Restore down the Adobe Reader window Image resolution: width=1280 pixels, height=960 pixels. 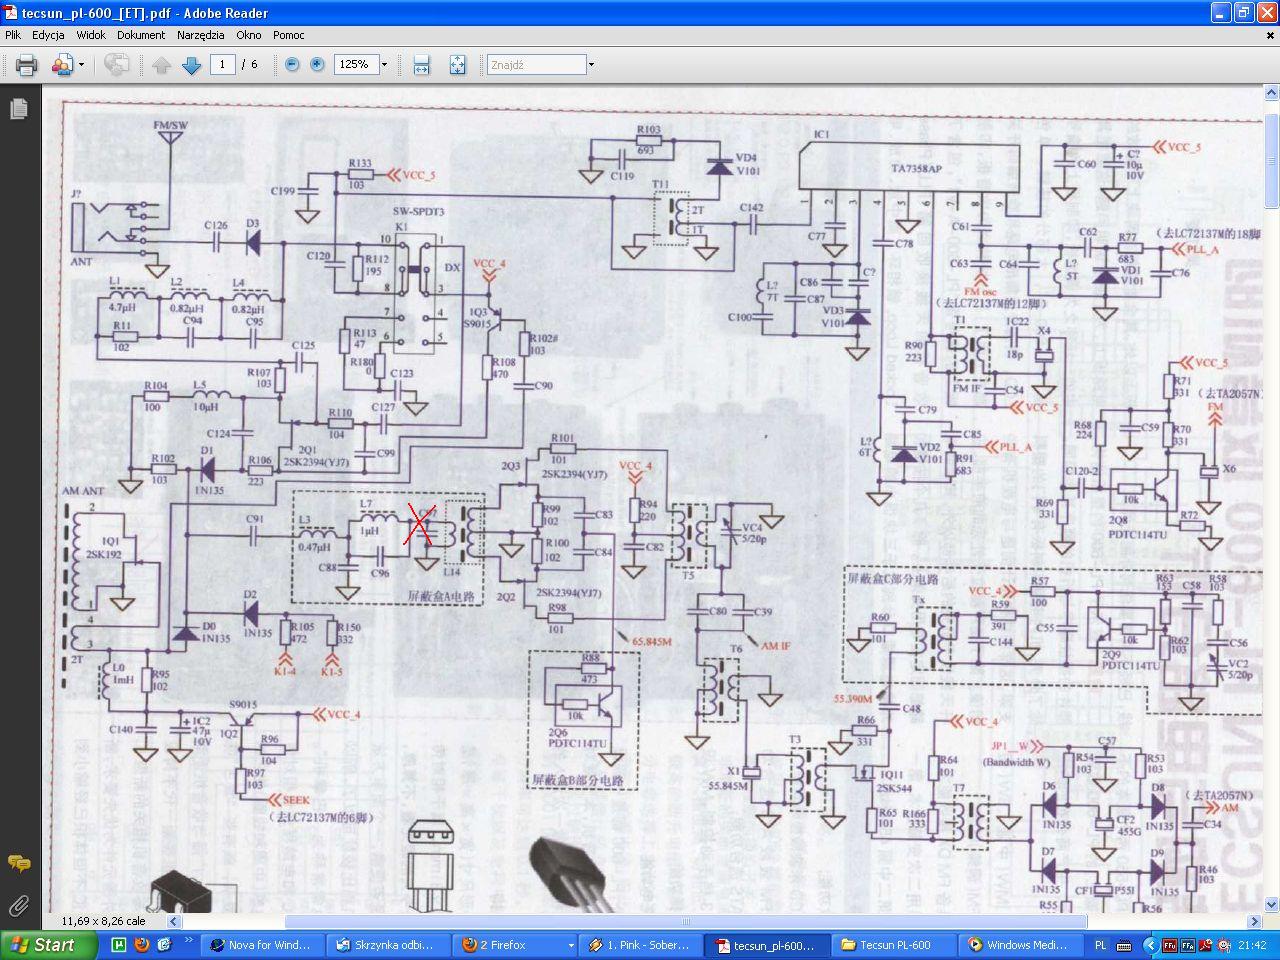1243,13
